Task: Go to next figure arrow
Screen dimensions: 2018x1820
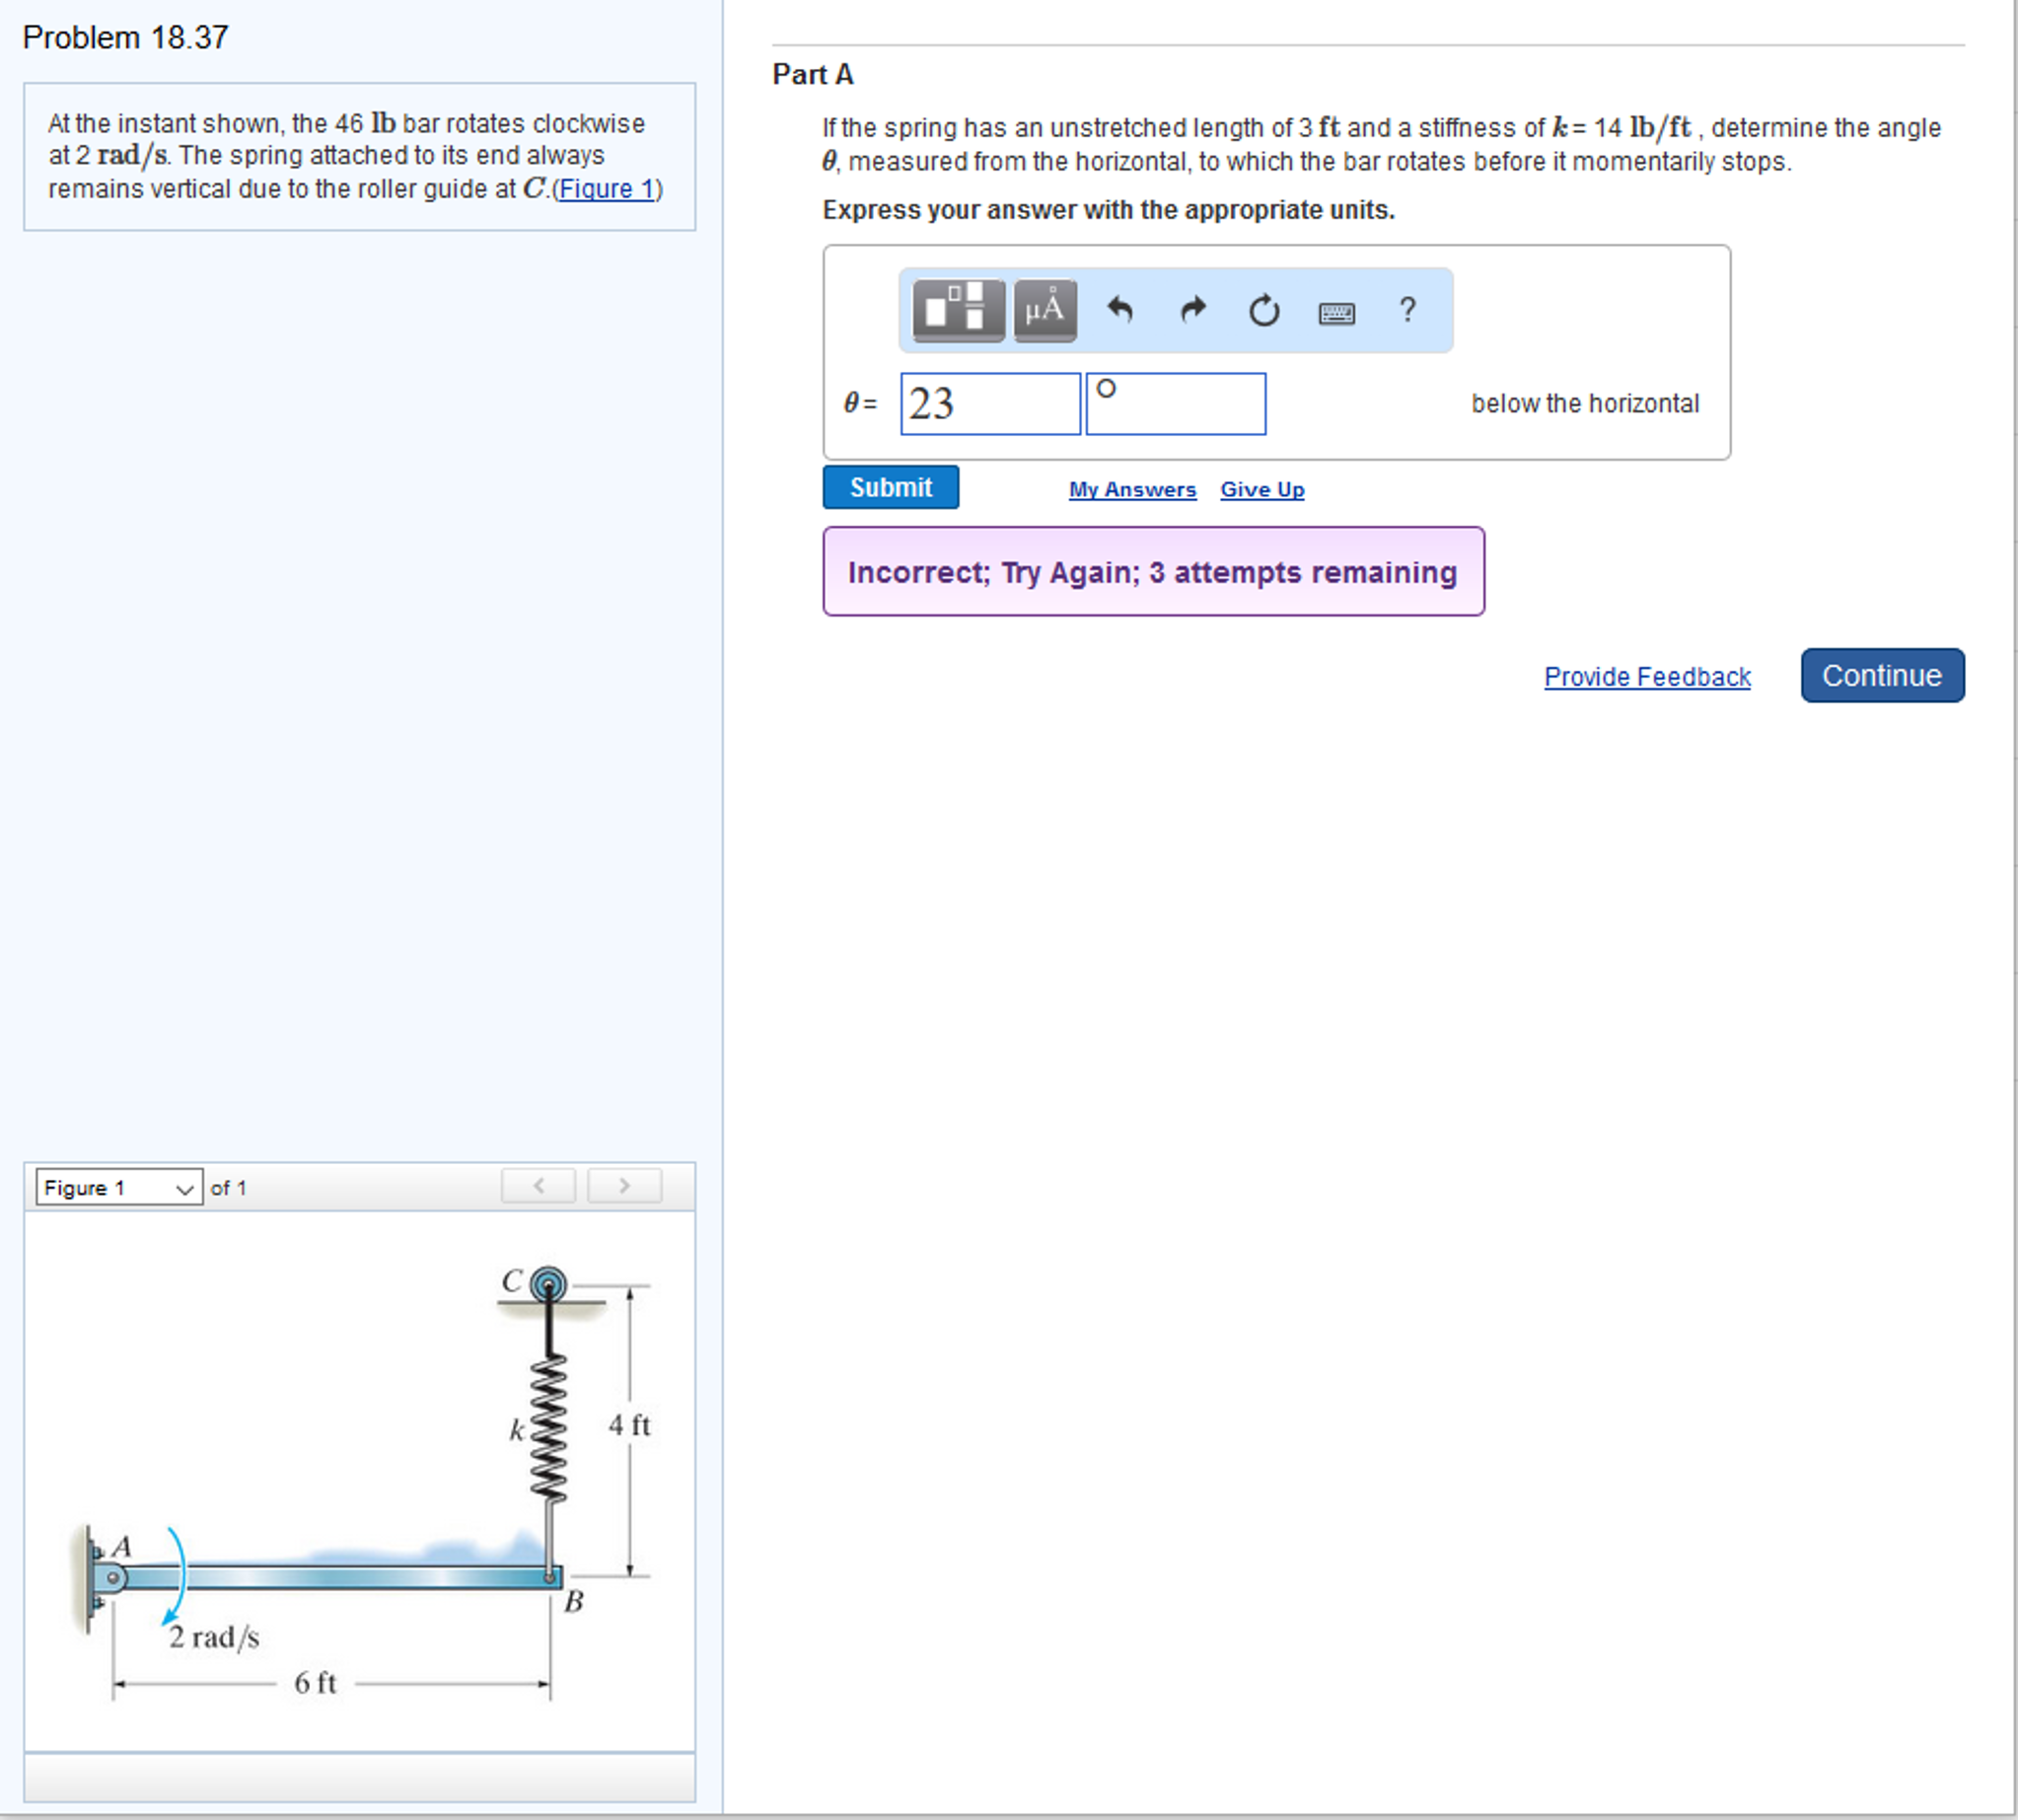Action: (x=624, y=1186)
